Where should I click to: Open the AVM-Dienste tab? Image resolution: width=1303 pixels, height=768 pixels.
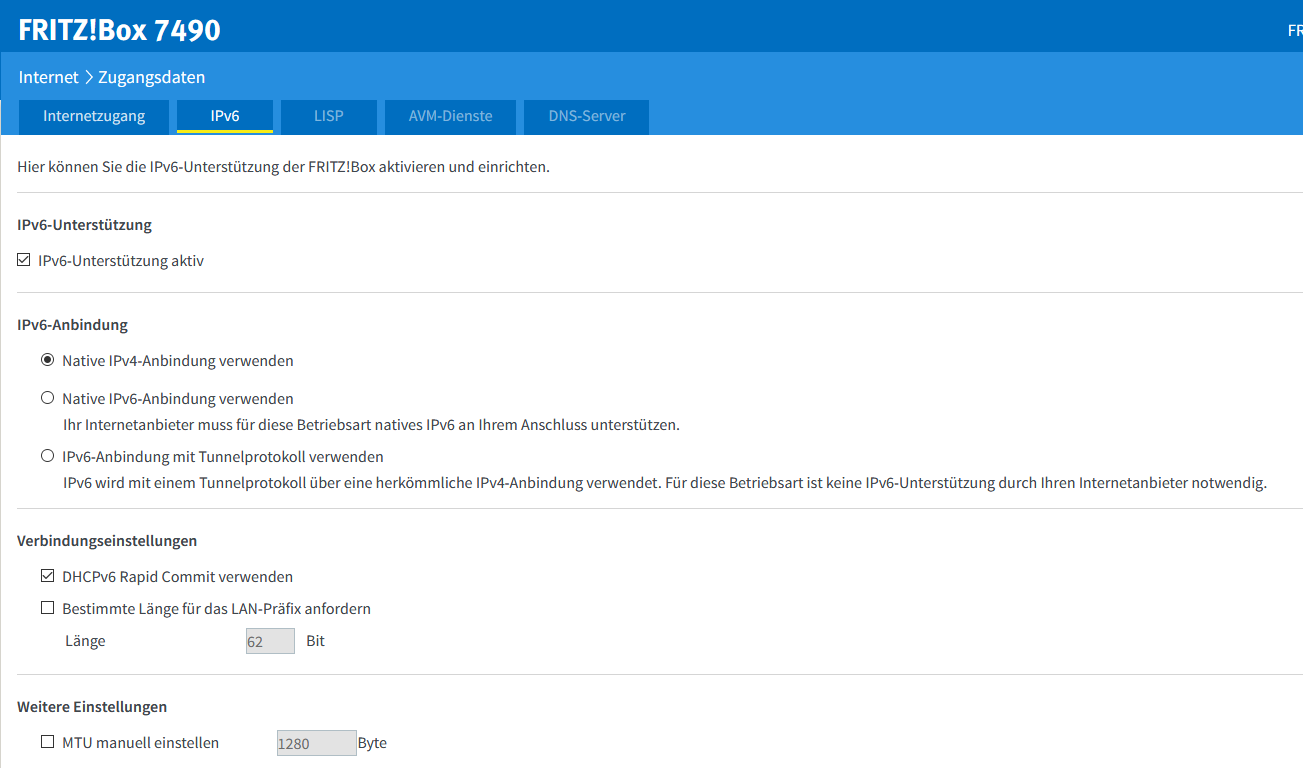point(451,116)
